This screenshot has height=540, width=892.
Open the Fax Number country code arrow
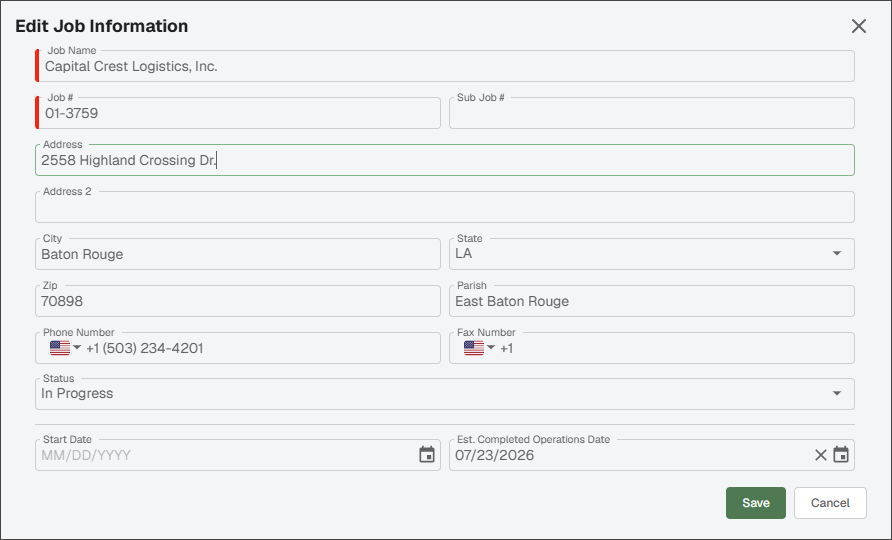(491, 348)
